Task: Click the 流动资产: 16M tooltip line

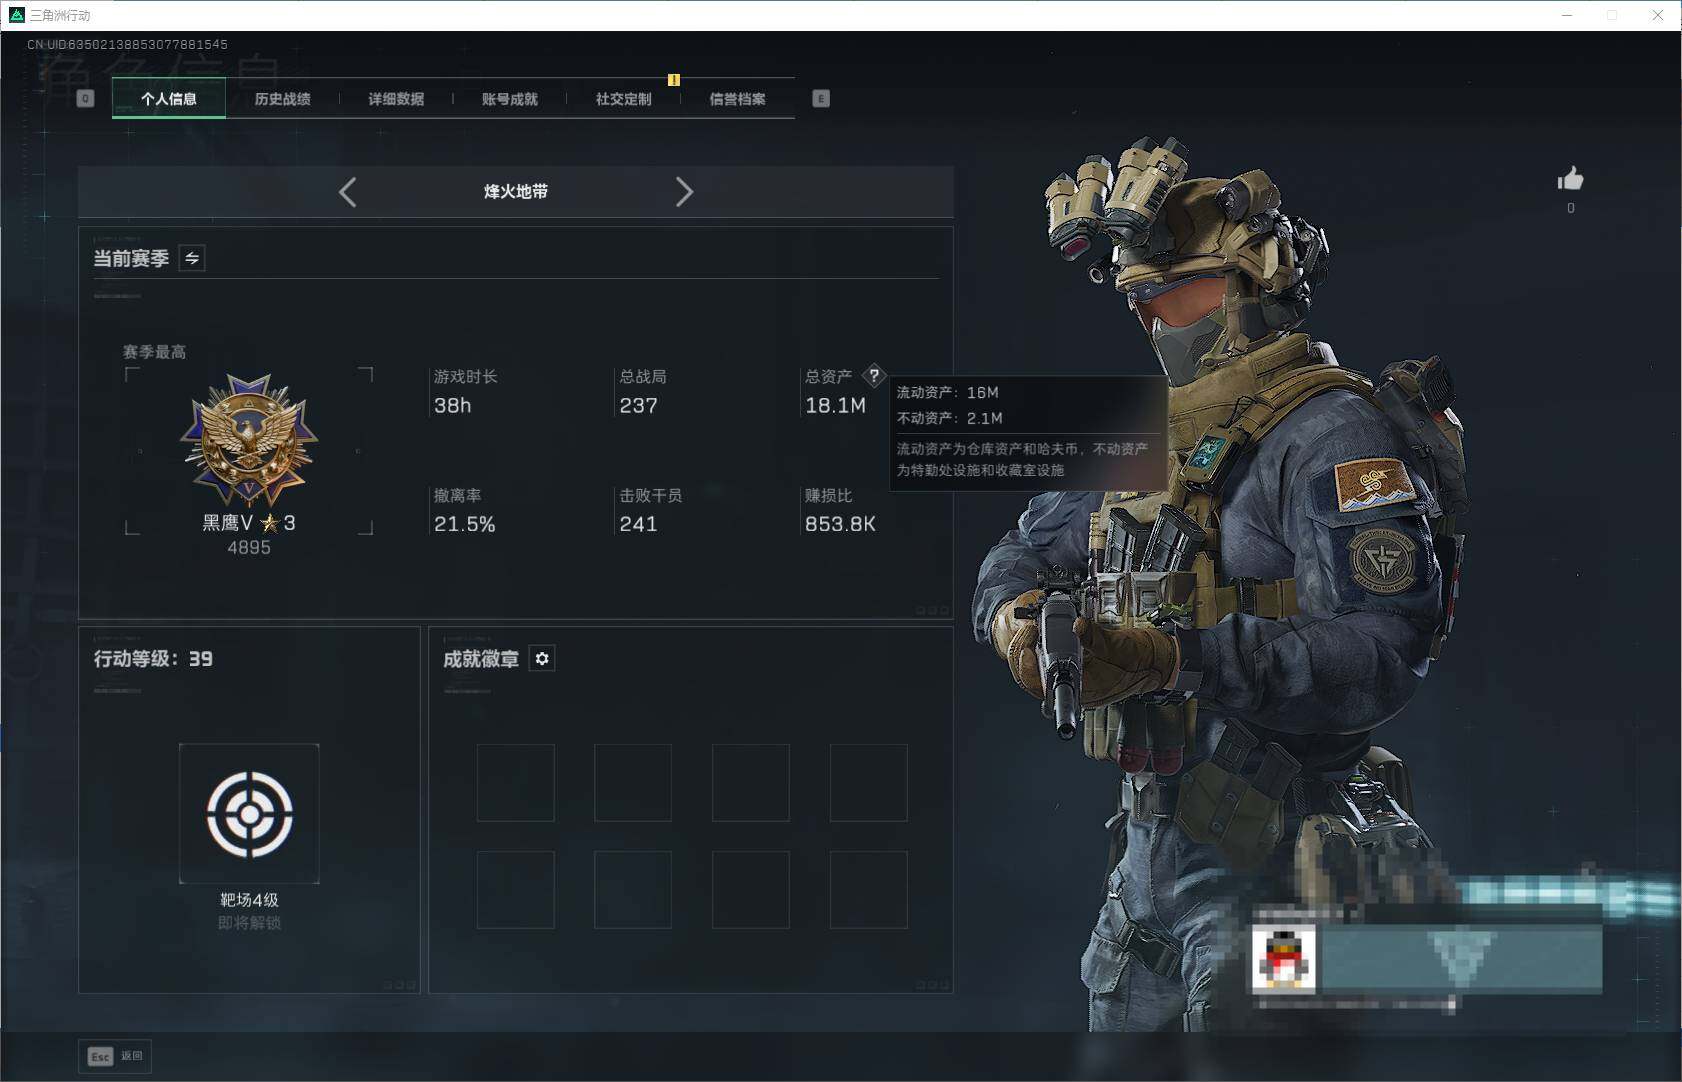Action: pyautogui.click(x=947, y=392)
